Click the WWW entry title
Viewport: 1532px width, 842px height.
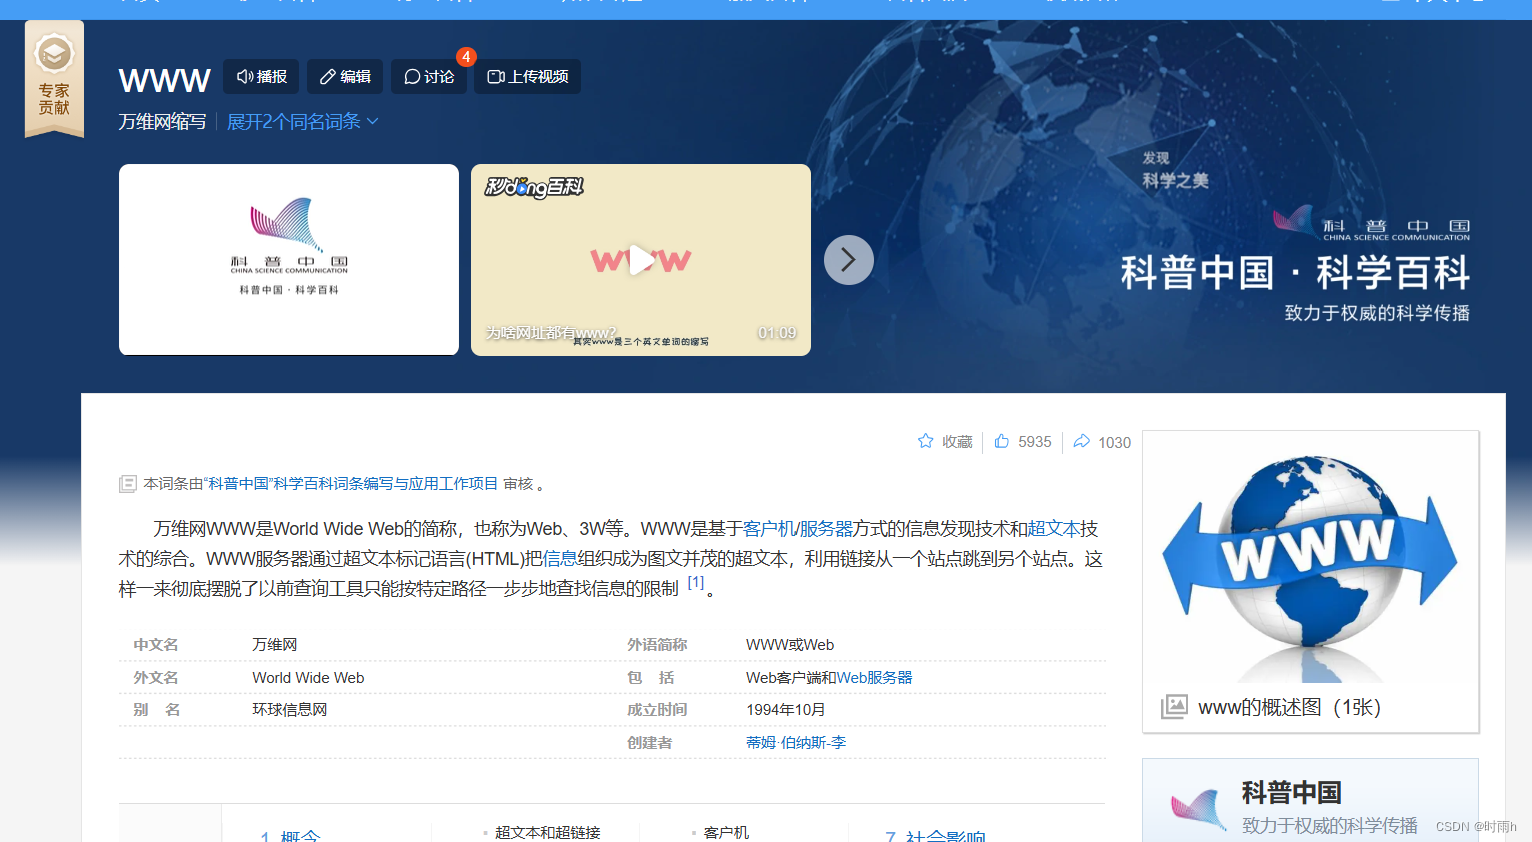click(x=165, y=80)
